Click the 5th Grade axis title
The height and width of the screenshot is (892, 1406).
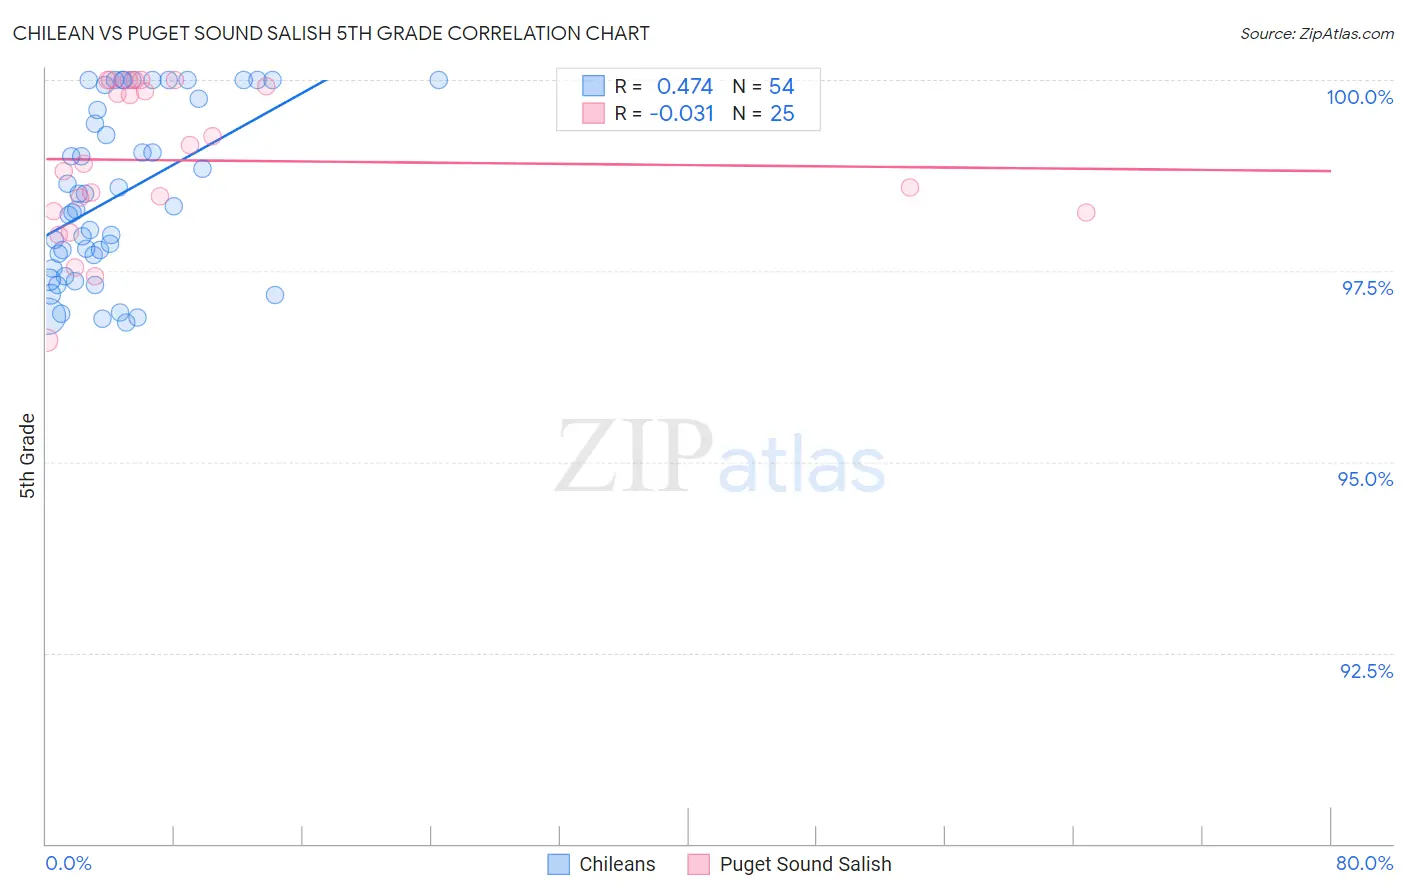(x=27, y=456)
